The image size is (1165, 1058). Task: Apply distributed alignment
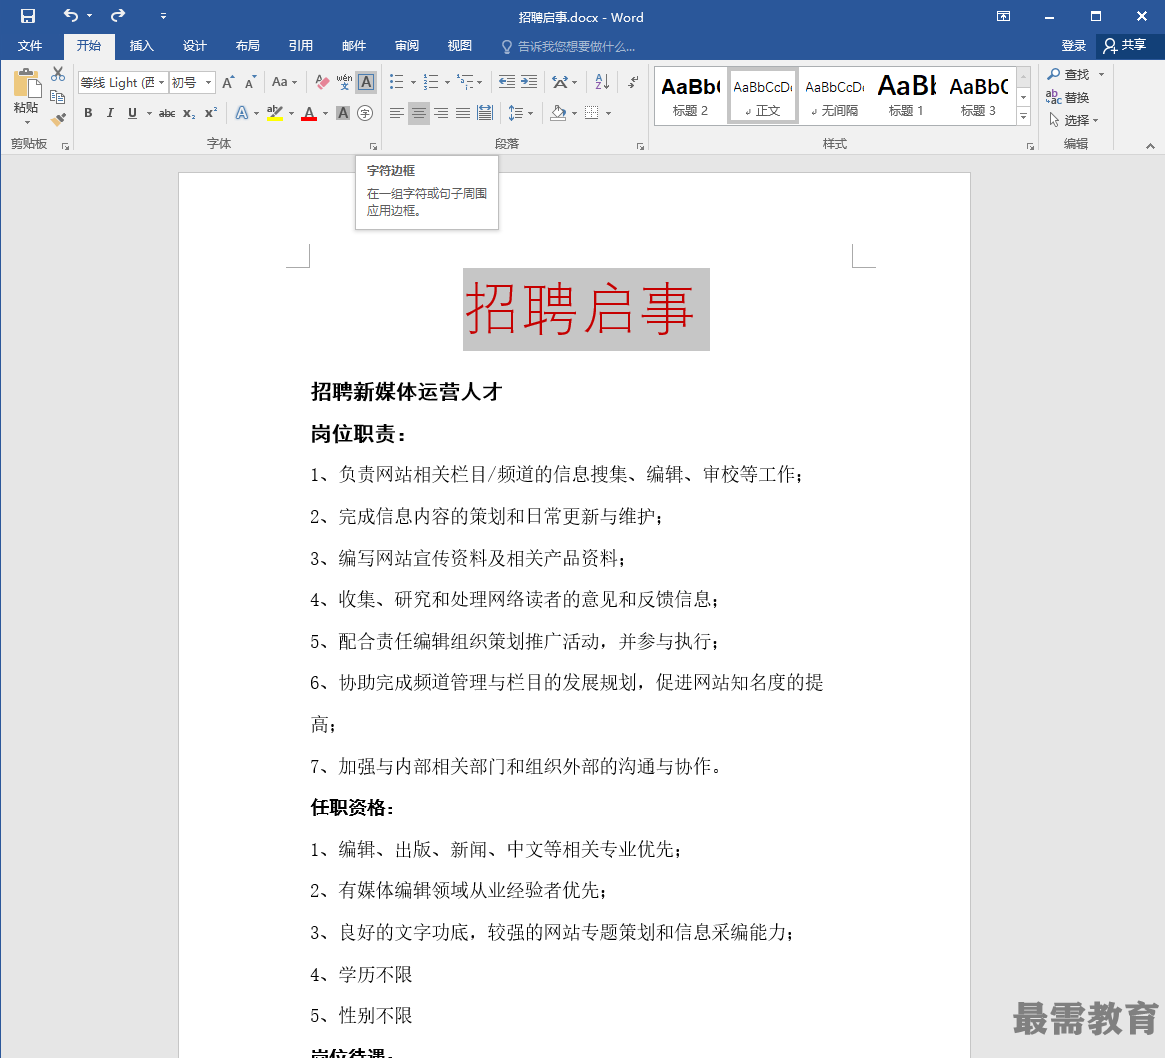485,113
